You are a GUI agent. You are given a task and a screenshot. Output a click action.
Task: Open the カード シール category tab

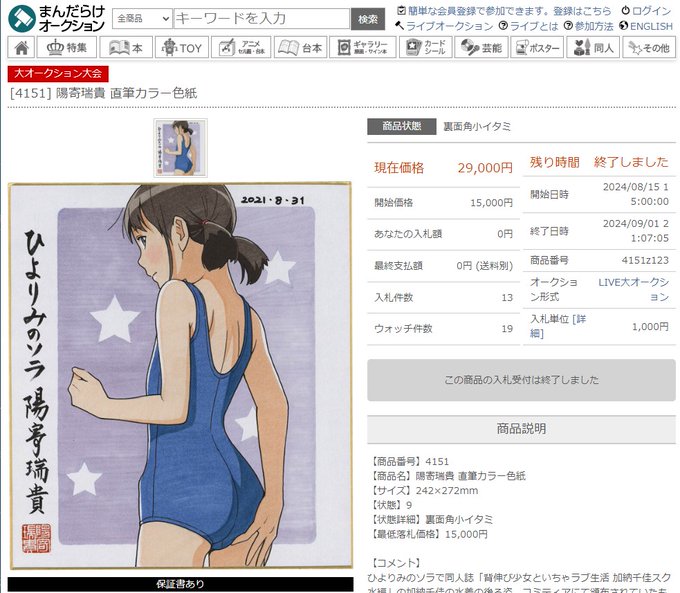coord(425,47)
